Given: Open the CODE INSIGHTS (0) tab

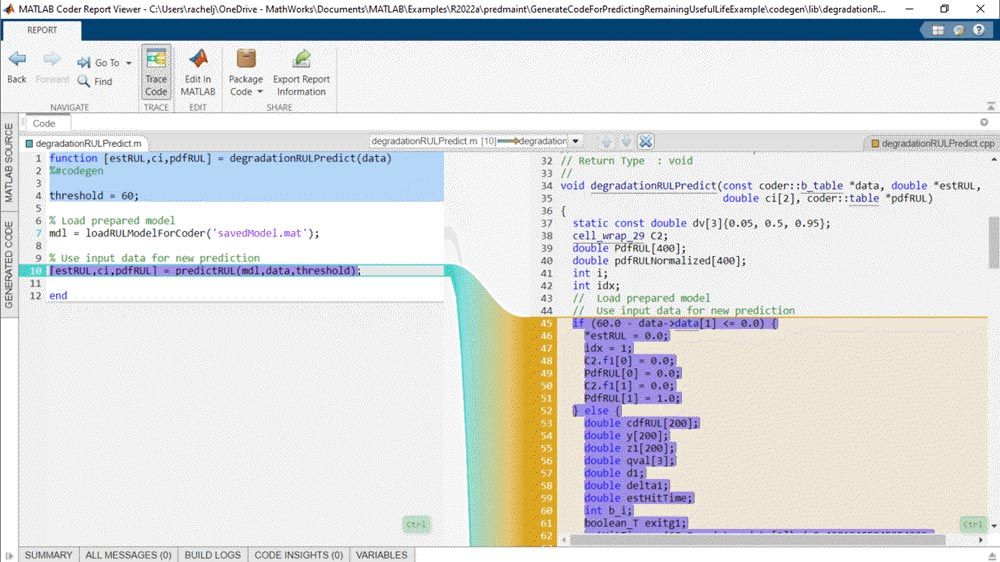Looking at the screenshot, I should tap(299, 554).
